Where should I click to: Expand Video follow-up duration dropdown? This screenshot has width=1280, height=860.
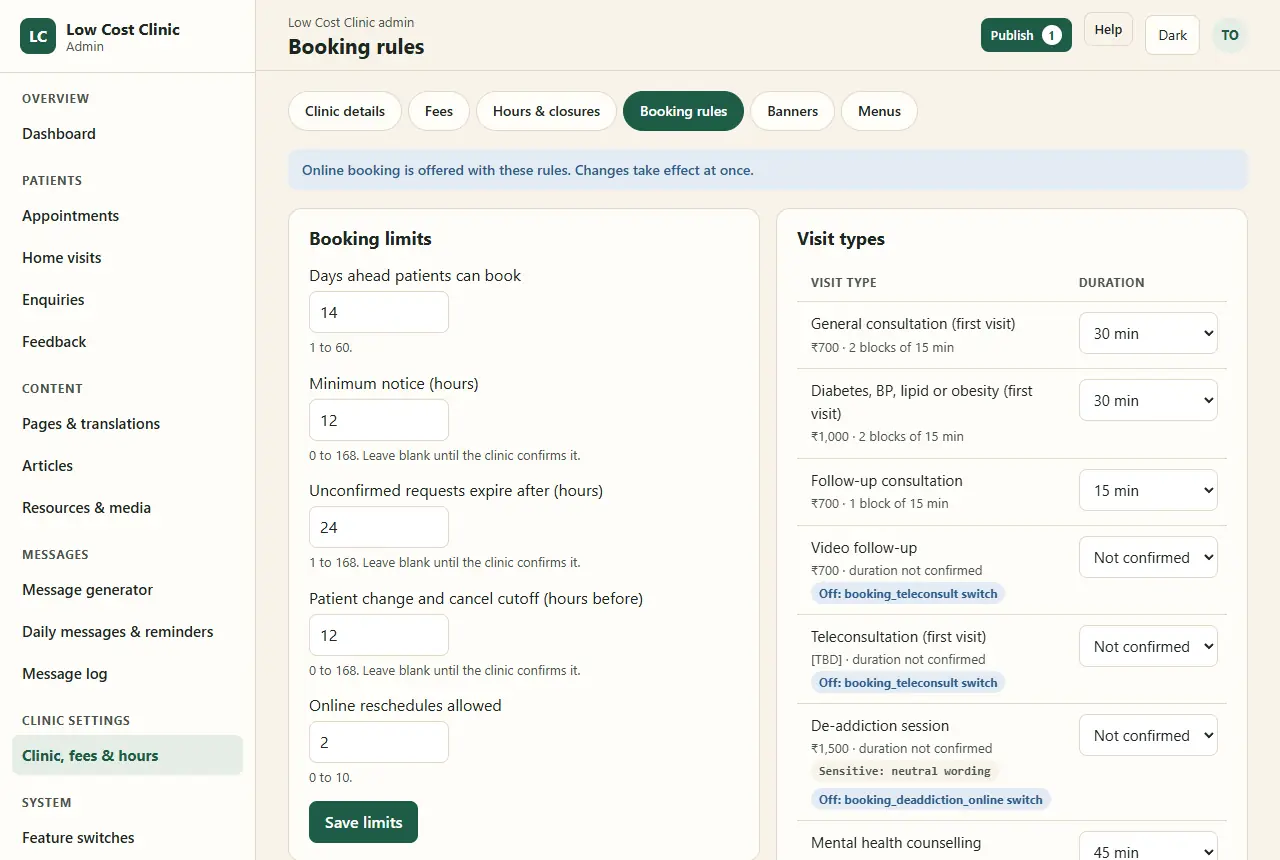click(1148, 557)
